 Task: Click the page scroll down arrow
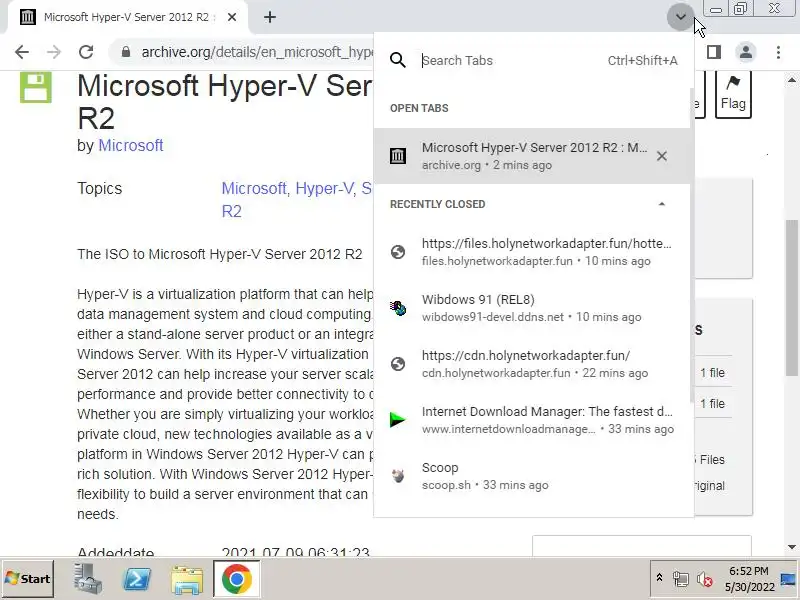(792, 547)
